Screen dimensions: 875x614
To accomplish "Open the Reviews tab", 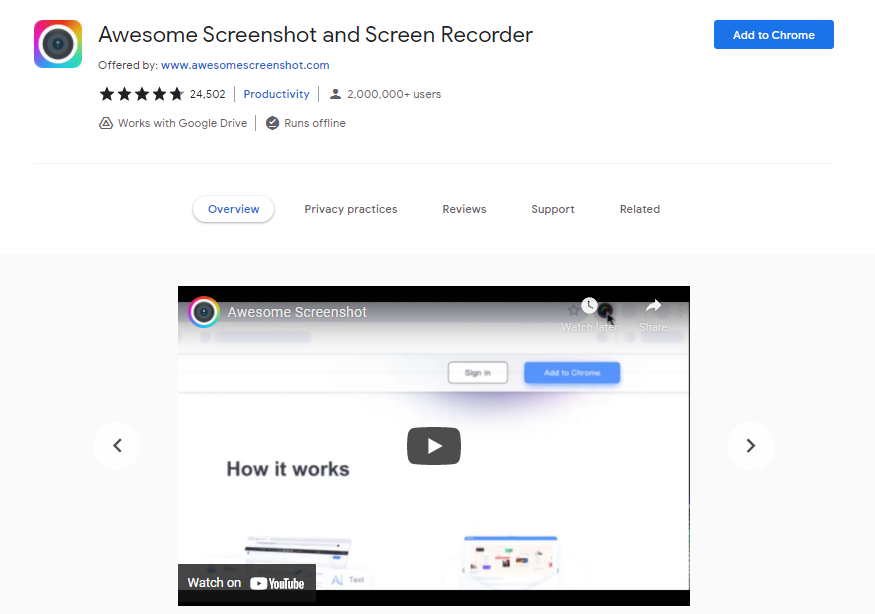I will click(x=464, y=209).
